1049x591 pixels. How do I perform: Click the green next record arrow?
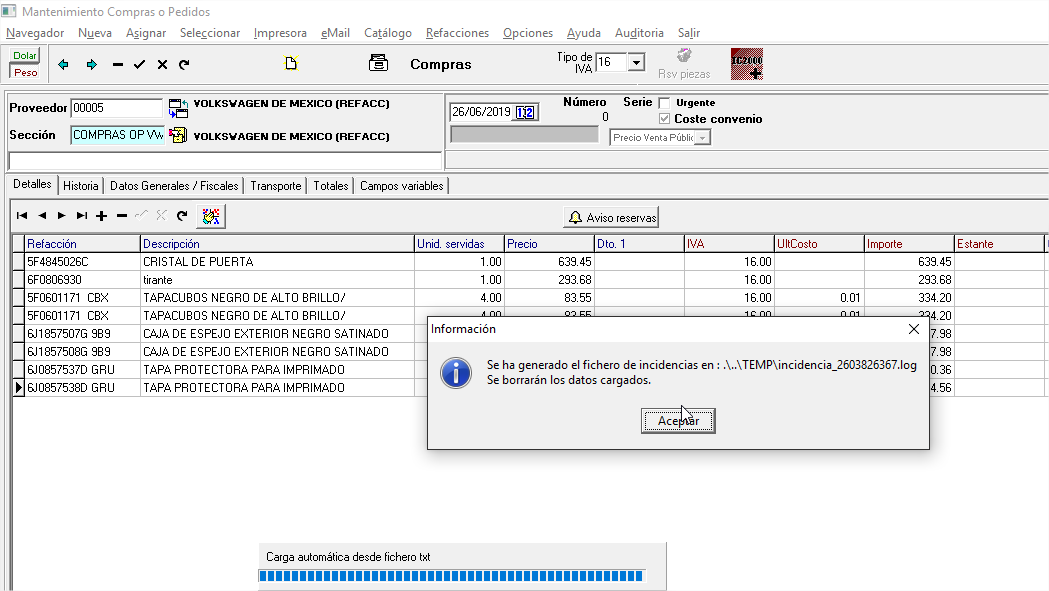point(91,65)
